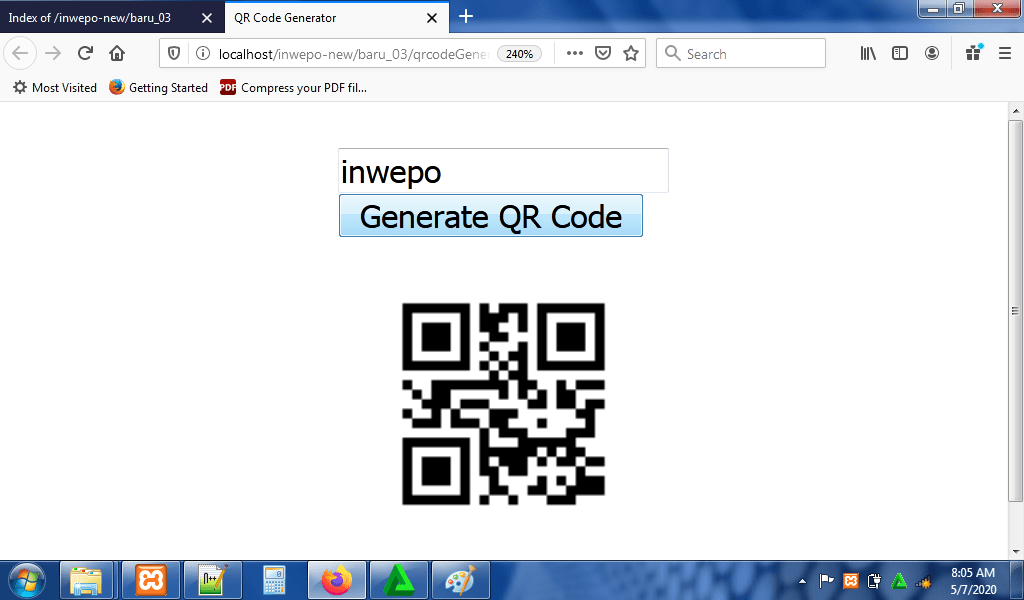This screenshot has width=1024, height=600.
Task: Click the green triangle tray icon
Action: pyautogui.click(x=899, y=580)
